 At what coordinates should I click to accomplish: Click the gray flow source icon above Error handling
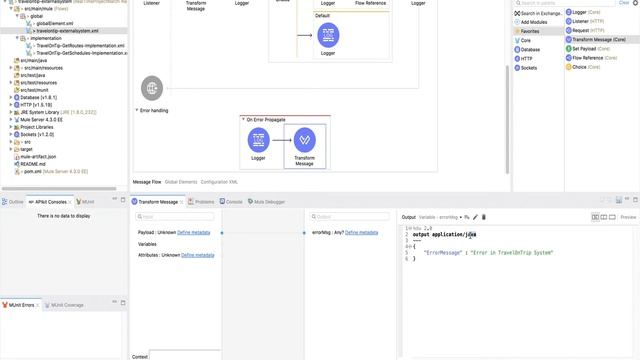tap(152, 88)
